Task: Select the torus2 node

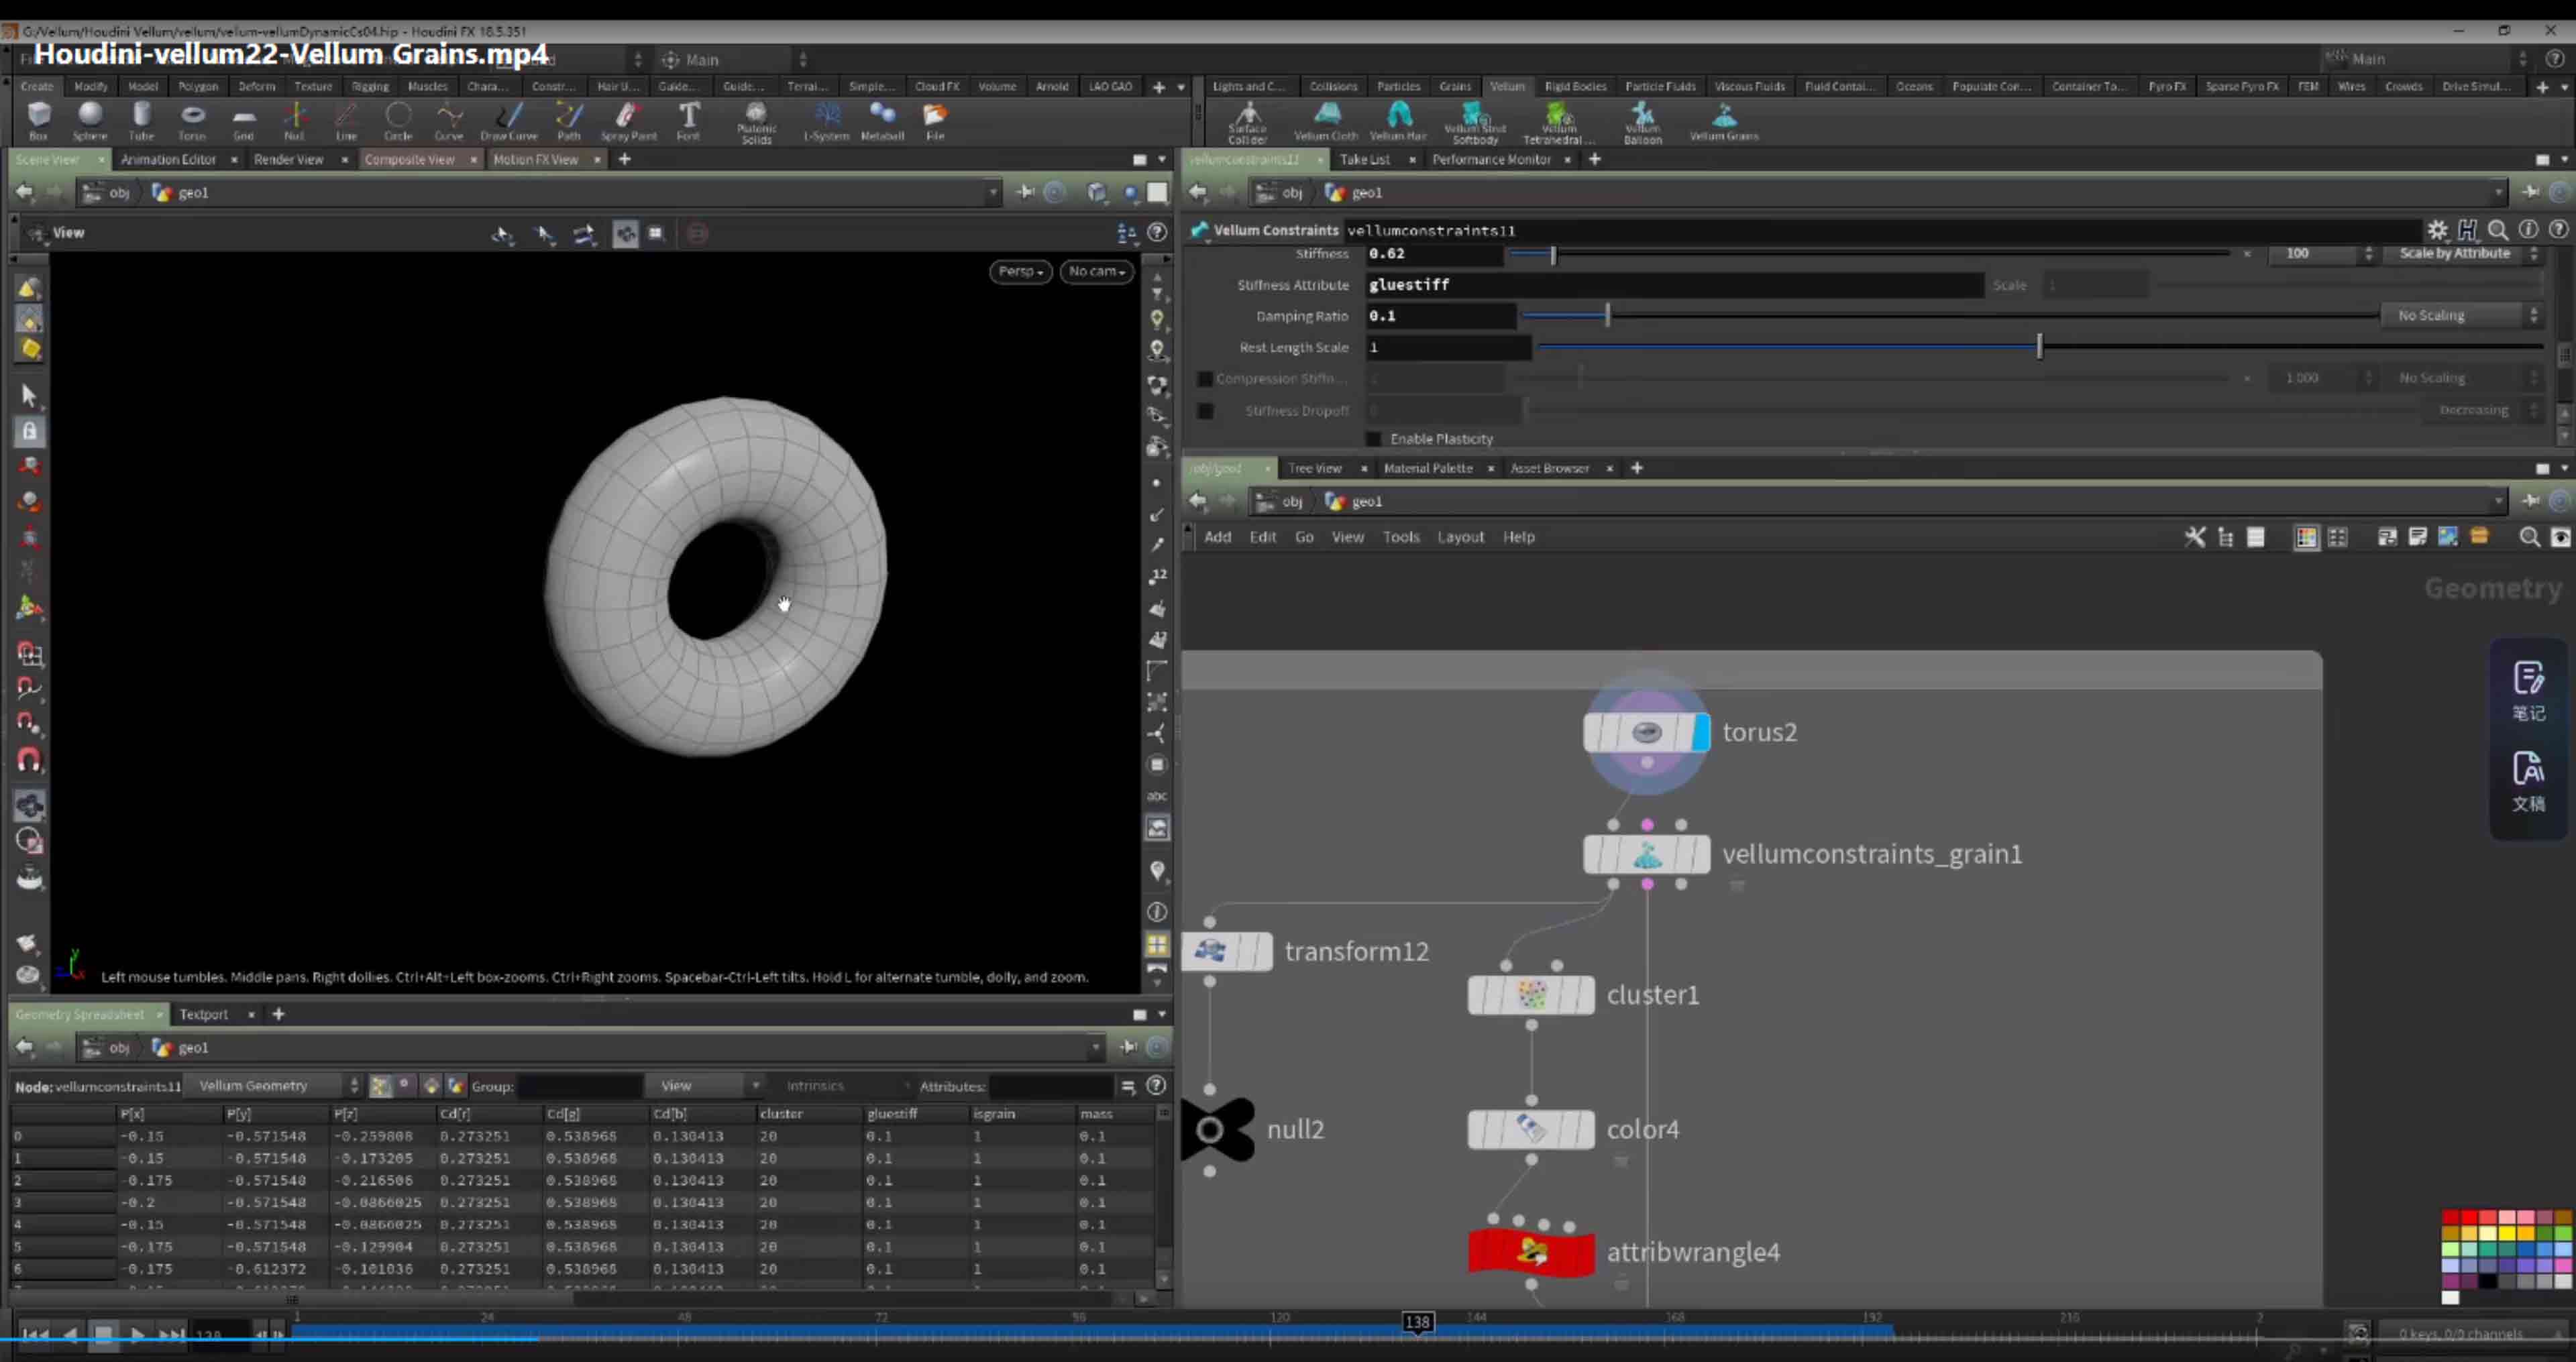Action: click(1646, 733)
